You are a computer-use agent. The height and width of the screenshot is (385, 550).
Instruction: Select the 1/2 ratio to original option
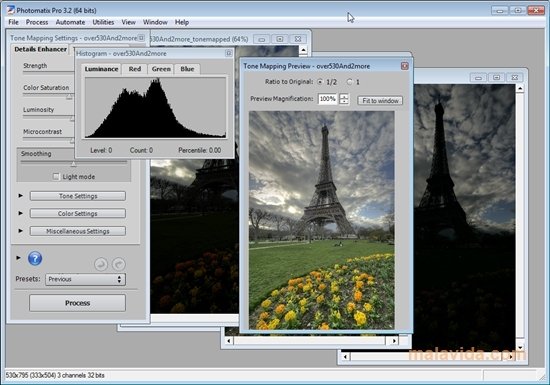320,82
